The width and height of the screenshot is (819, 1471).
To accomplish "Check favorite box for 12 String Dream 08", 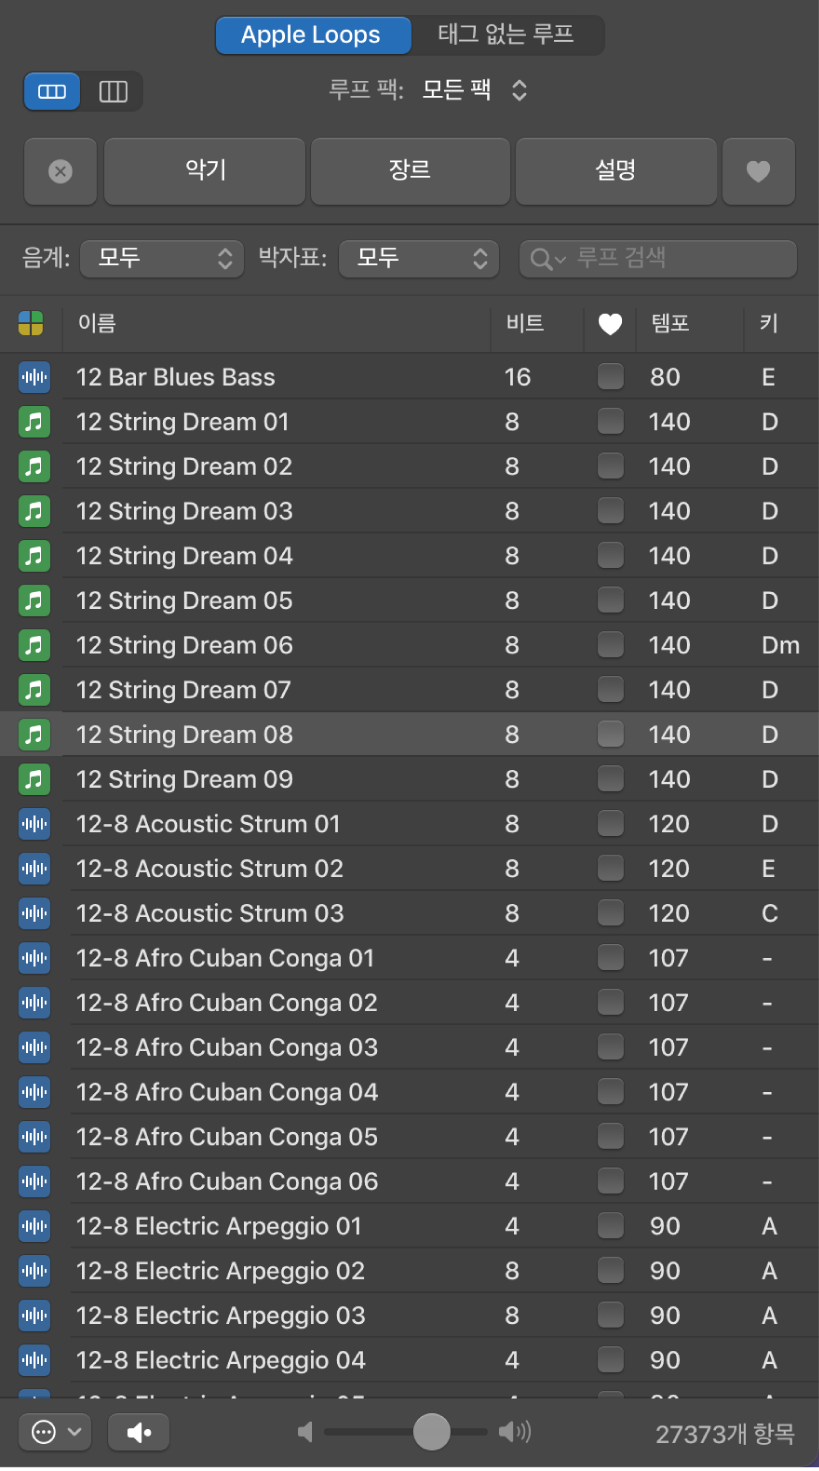I will pyautogui.click(x=610, y=735).
